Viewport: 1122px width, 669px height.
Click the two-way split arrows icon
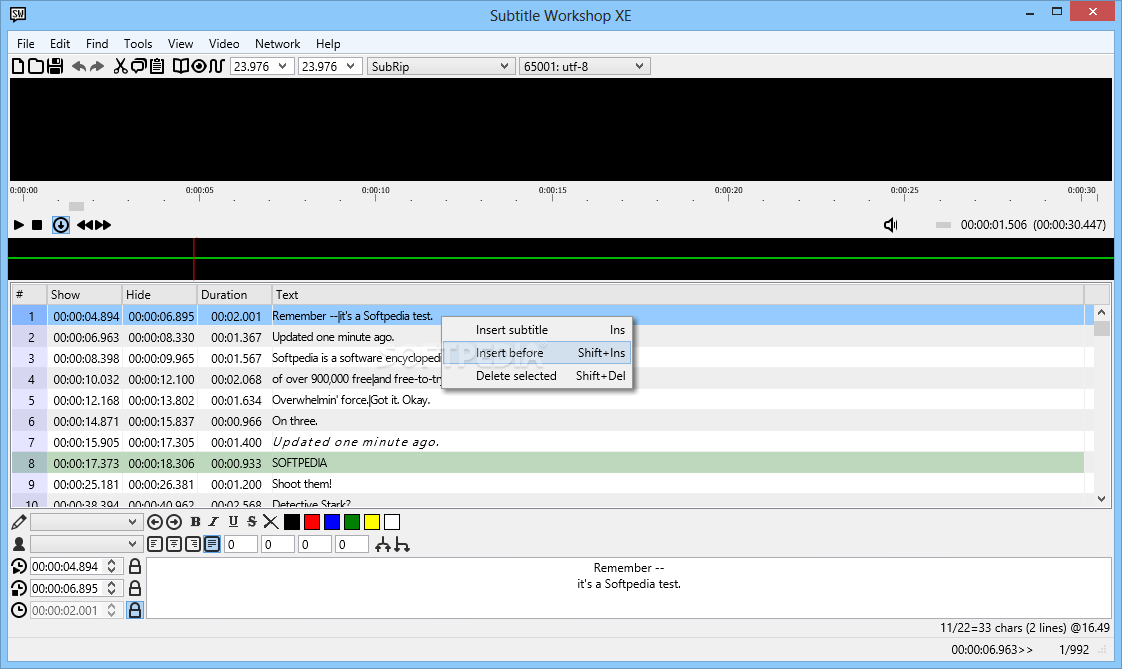pos(383,545)
